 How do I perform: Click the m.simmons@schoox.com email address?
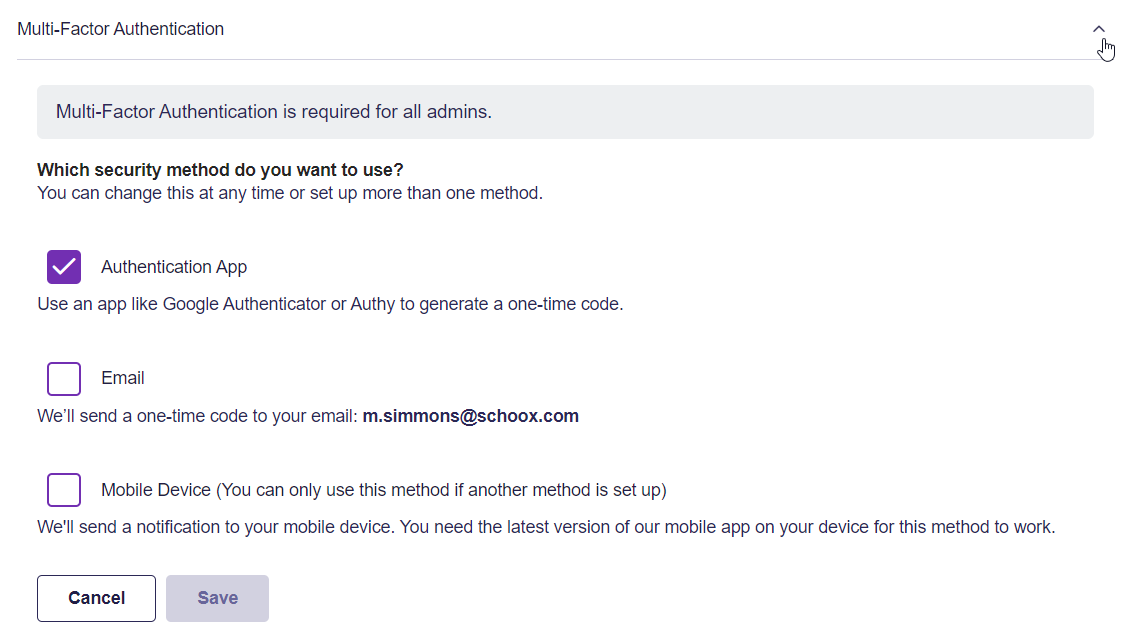470,416
